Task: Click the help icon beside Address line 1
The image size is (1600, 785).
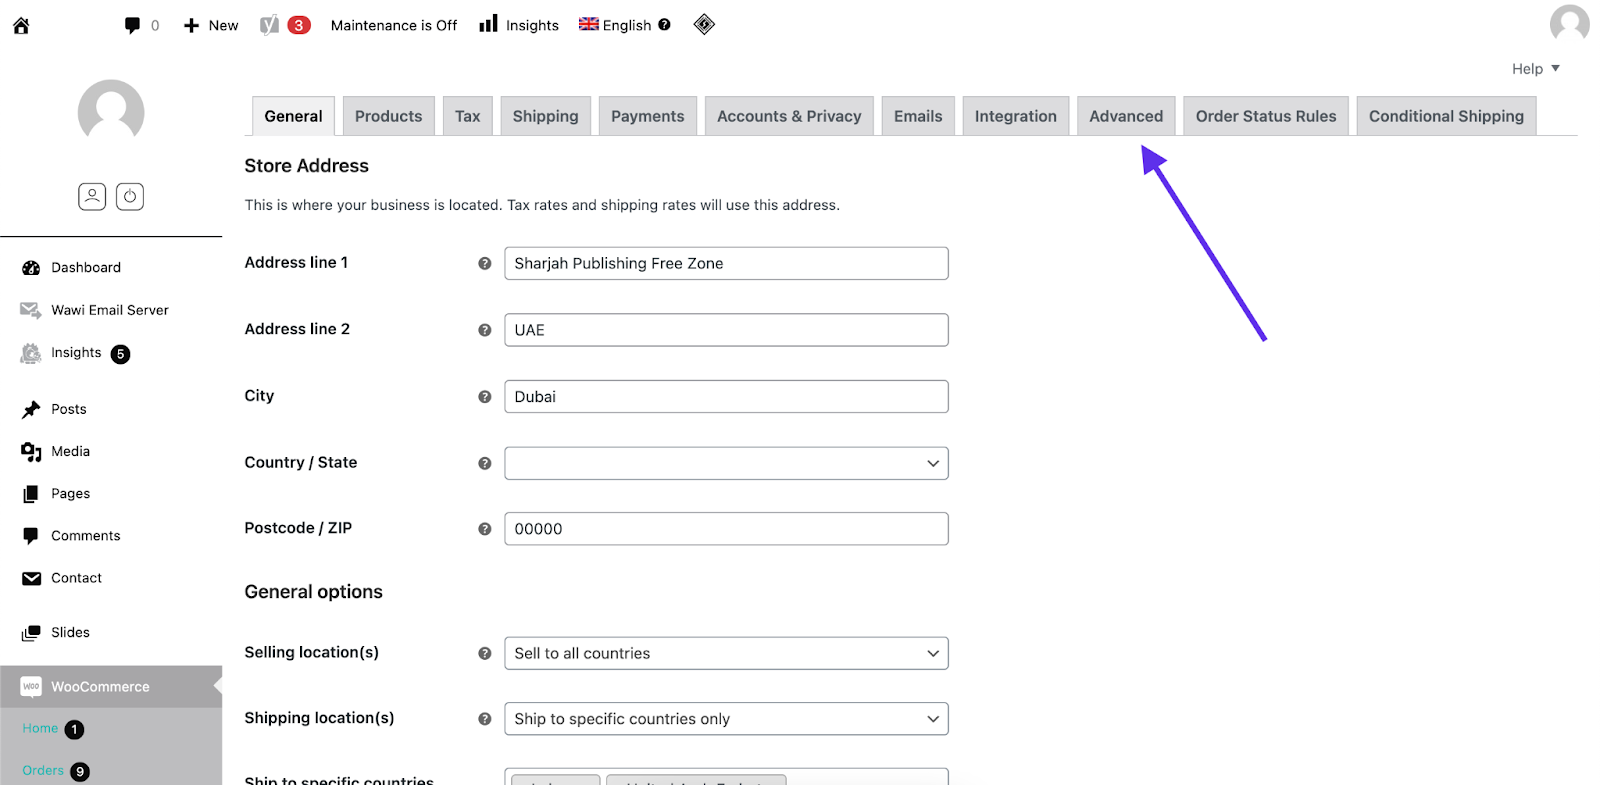Action: click(x=485, y=263)
